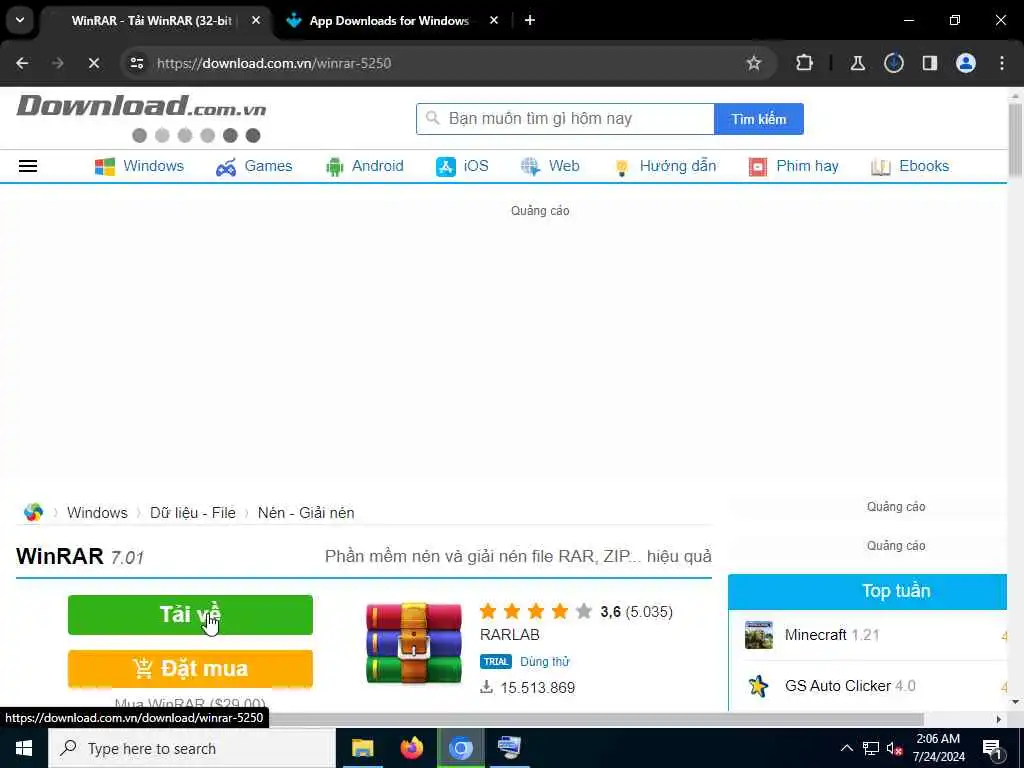This screenshot has width=1024, height=768.
Task: Click the address bar URL
Action: pos(274,63)
